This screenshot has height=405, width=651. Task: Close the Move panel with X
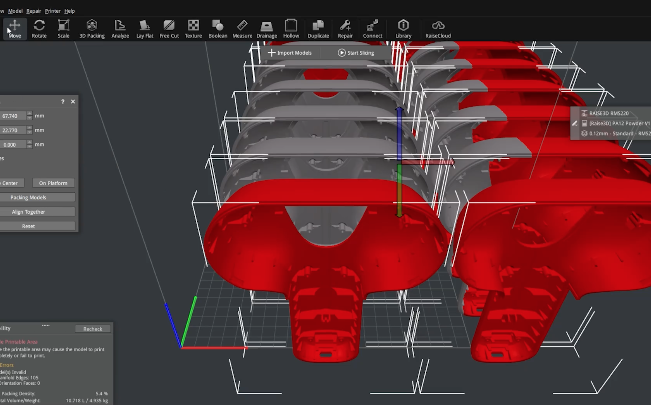click(74, 101)
